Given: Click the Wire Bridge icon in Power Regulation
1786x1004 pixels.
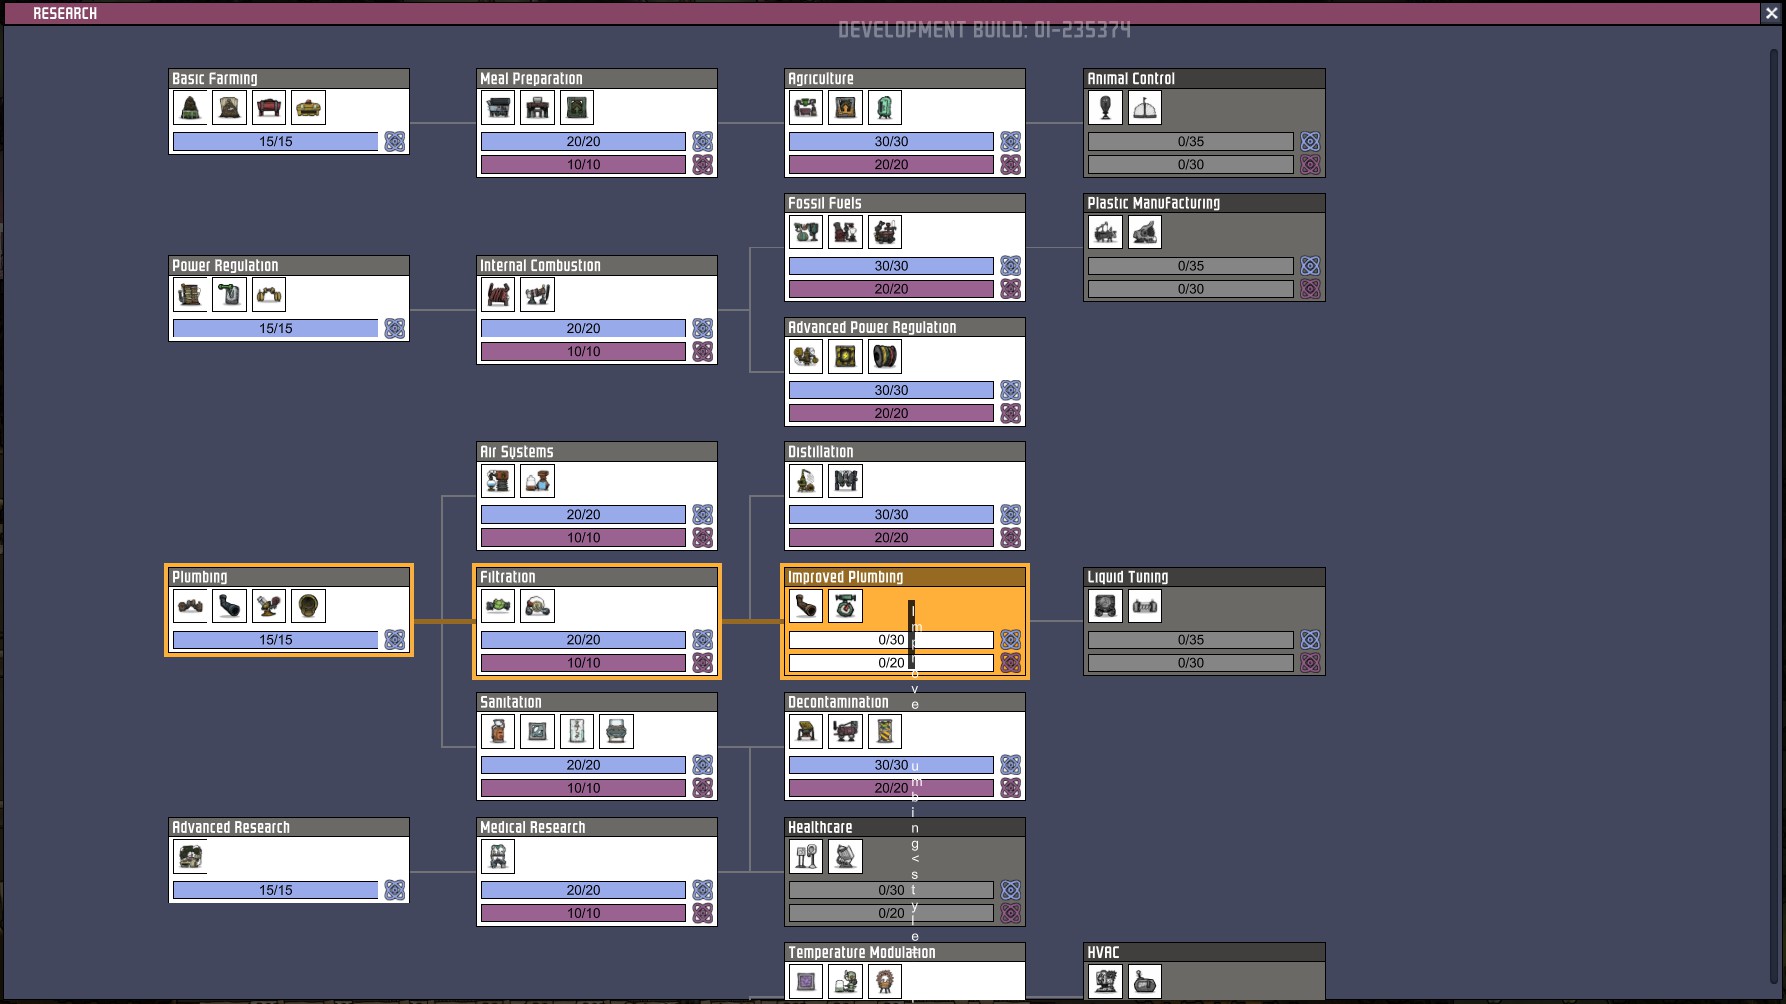Looking at the screenshot, I should [x=268, y=295].
